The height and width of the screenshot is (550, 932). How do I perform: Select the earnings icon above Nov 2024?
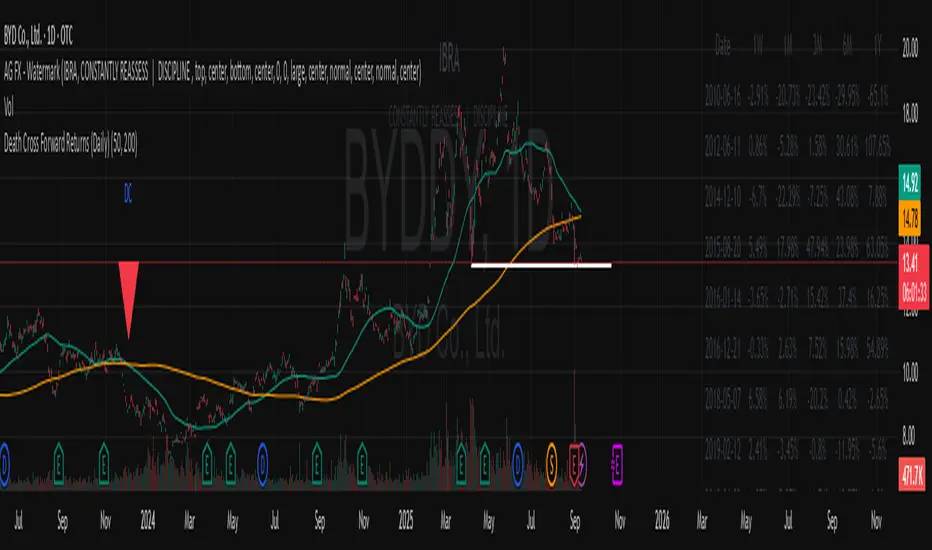(x=362, y=464)
